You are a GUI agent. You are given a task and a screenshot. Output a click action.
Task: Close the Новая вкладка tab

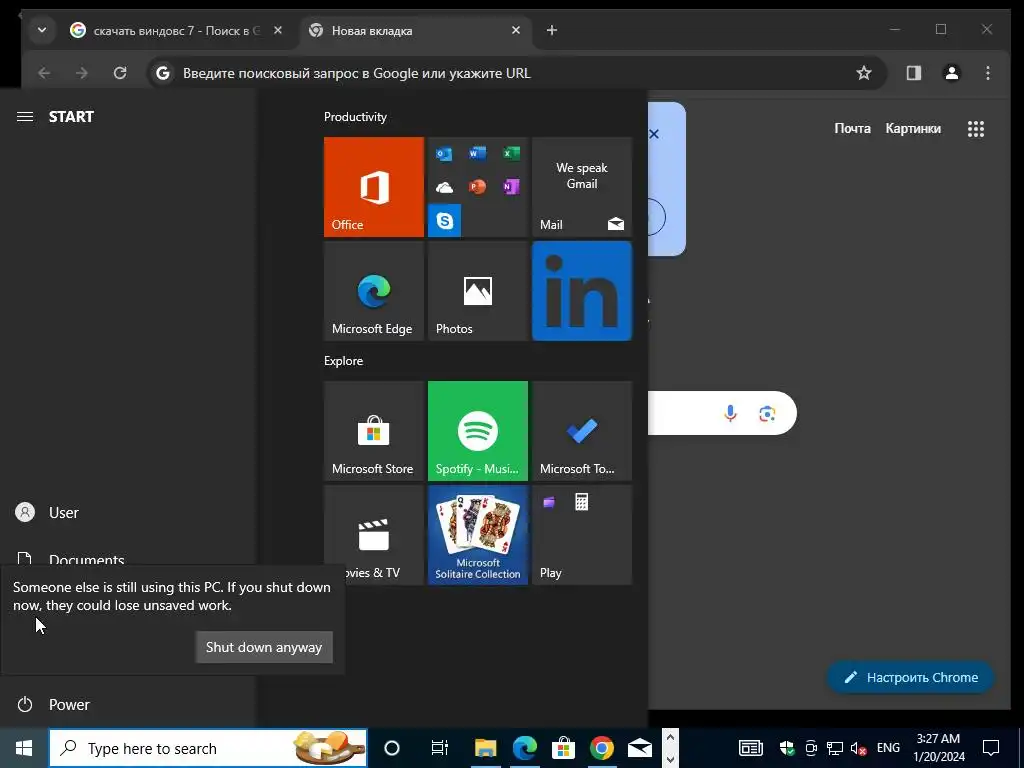[516, 30]
